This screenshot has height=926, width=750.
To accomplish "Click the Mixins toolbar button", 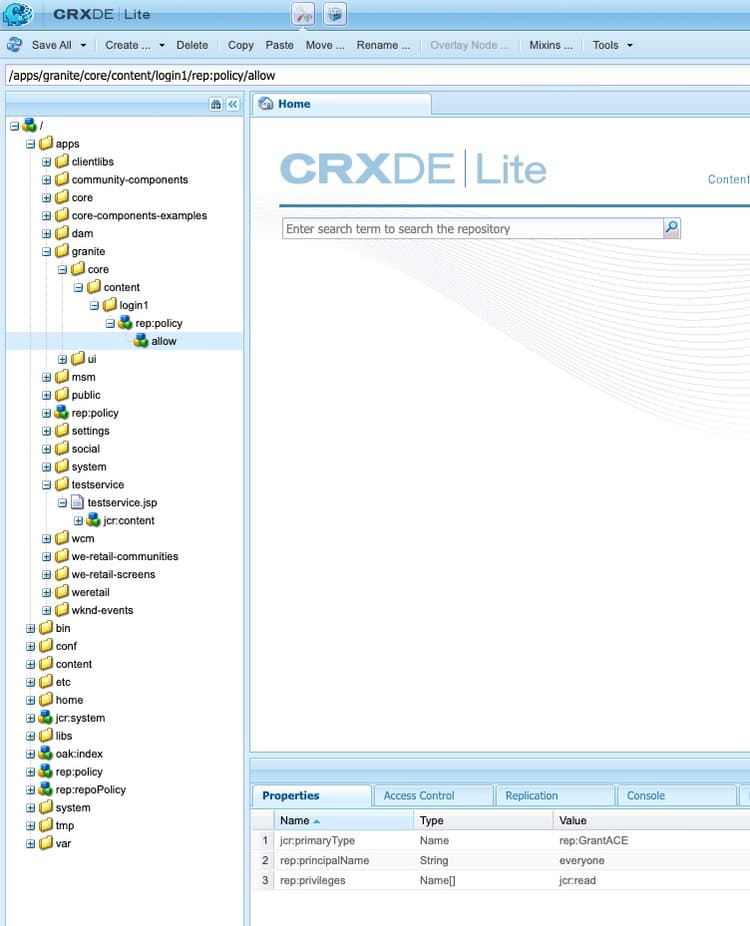I will point(550,45).
